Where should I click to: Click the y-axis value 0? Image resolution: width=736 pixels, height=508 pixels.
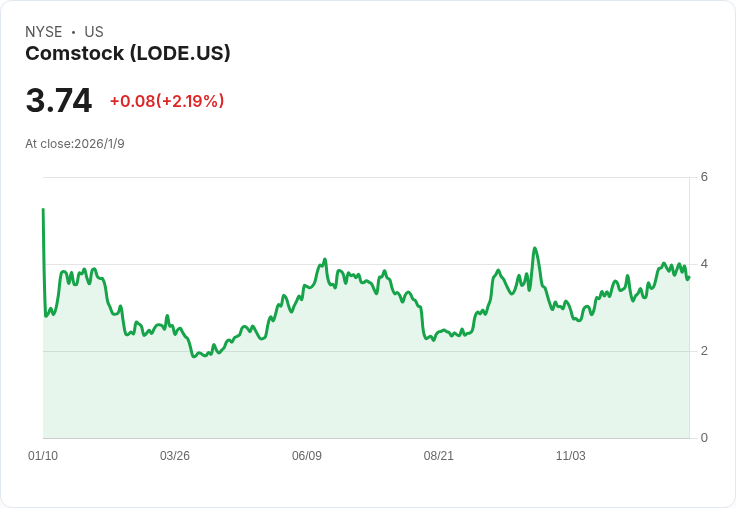[x=704, y=438]
